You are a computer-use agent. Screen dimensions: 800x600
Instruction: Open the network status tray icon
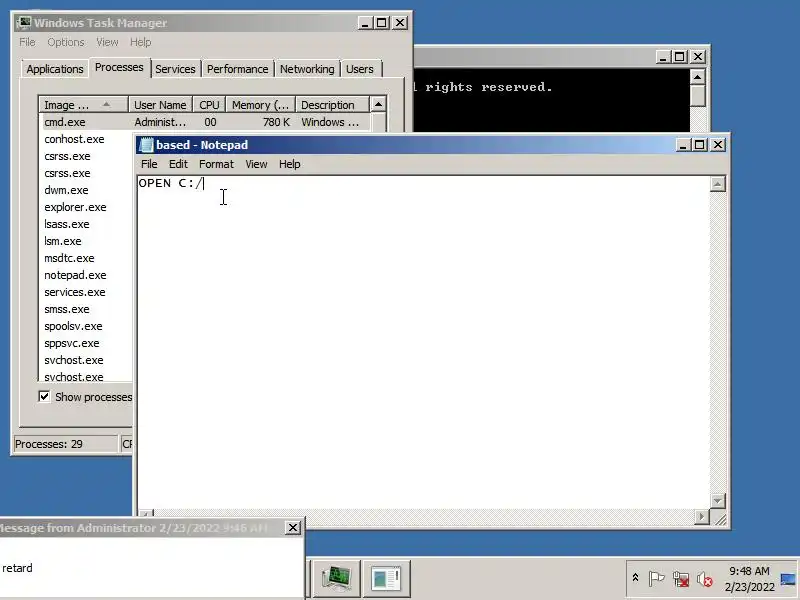coord(681,579)
